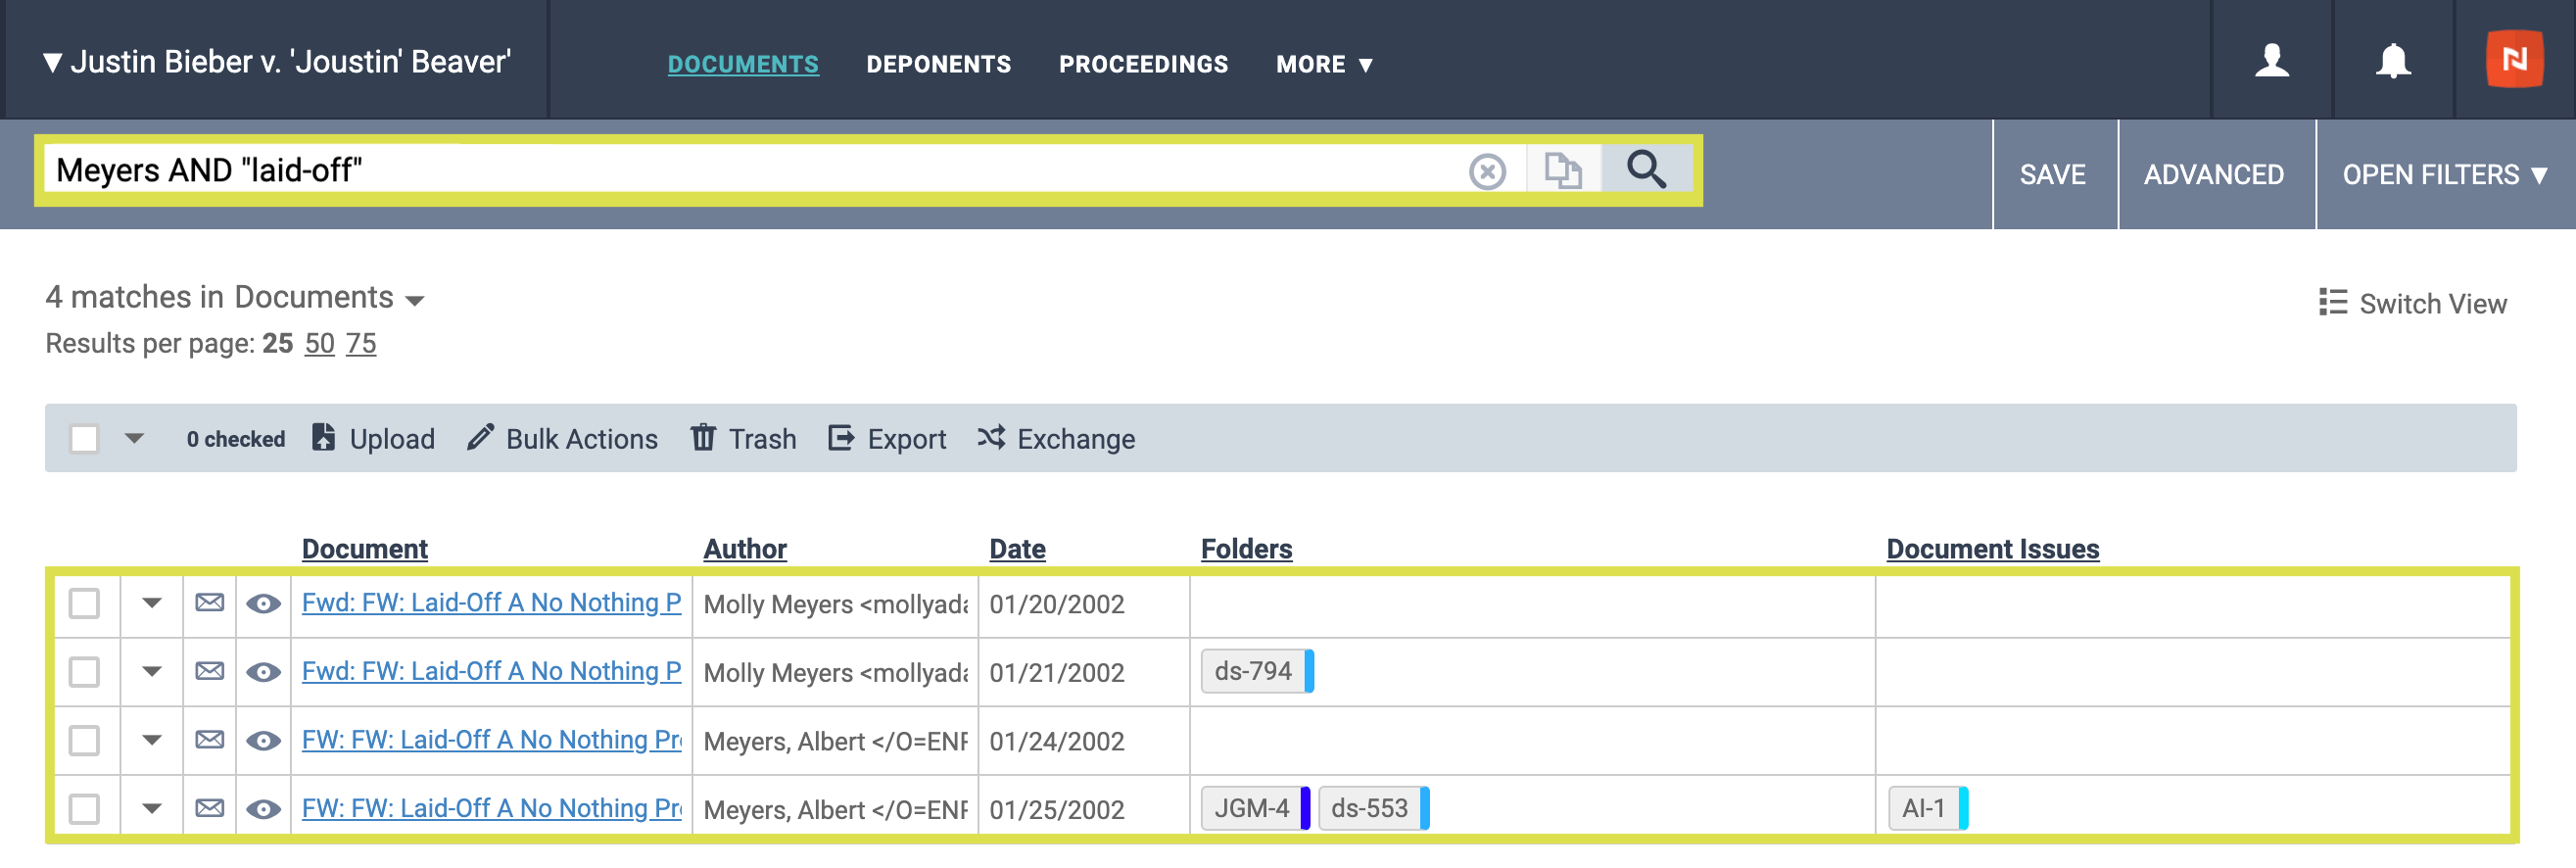
Task: Click the Exchange shuffle icon
Action: tap(990, 437)
